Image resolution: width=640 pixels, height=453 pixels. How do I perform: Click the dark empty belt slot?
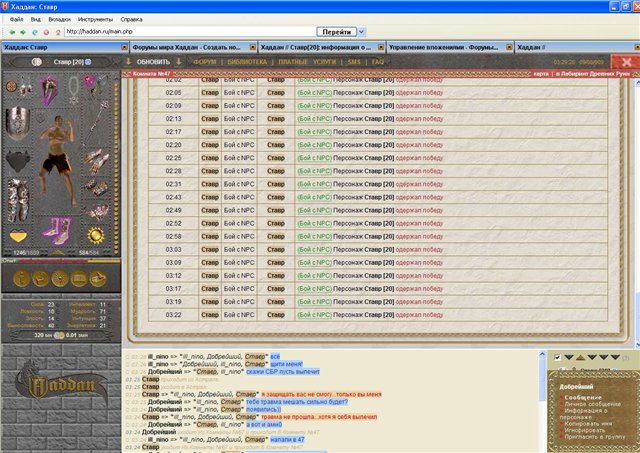(18, 161)
